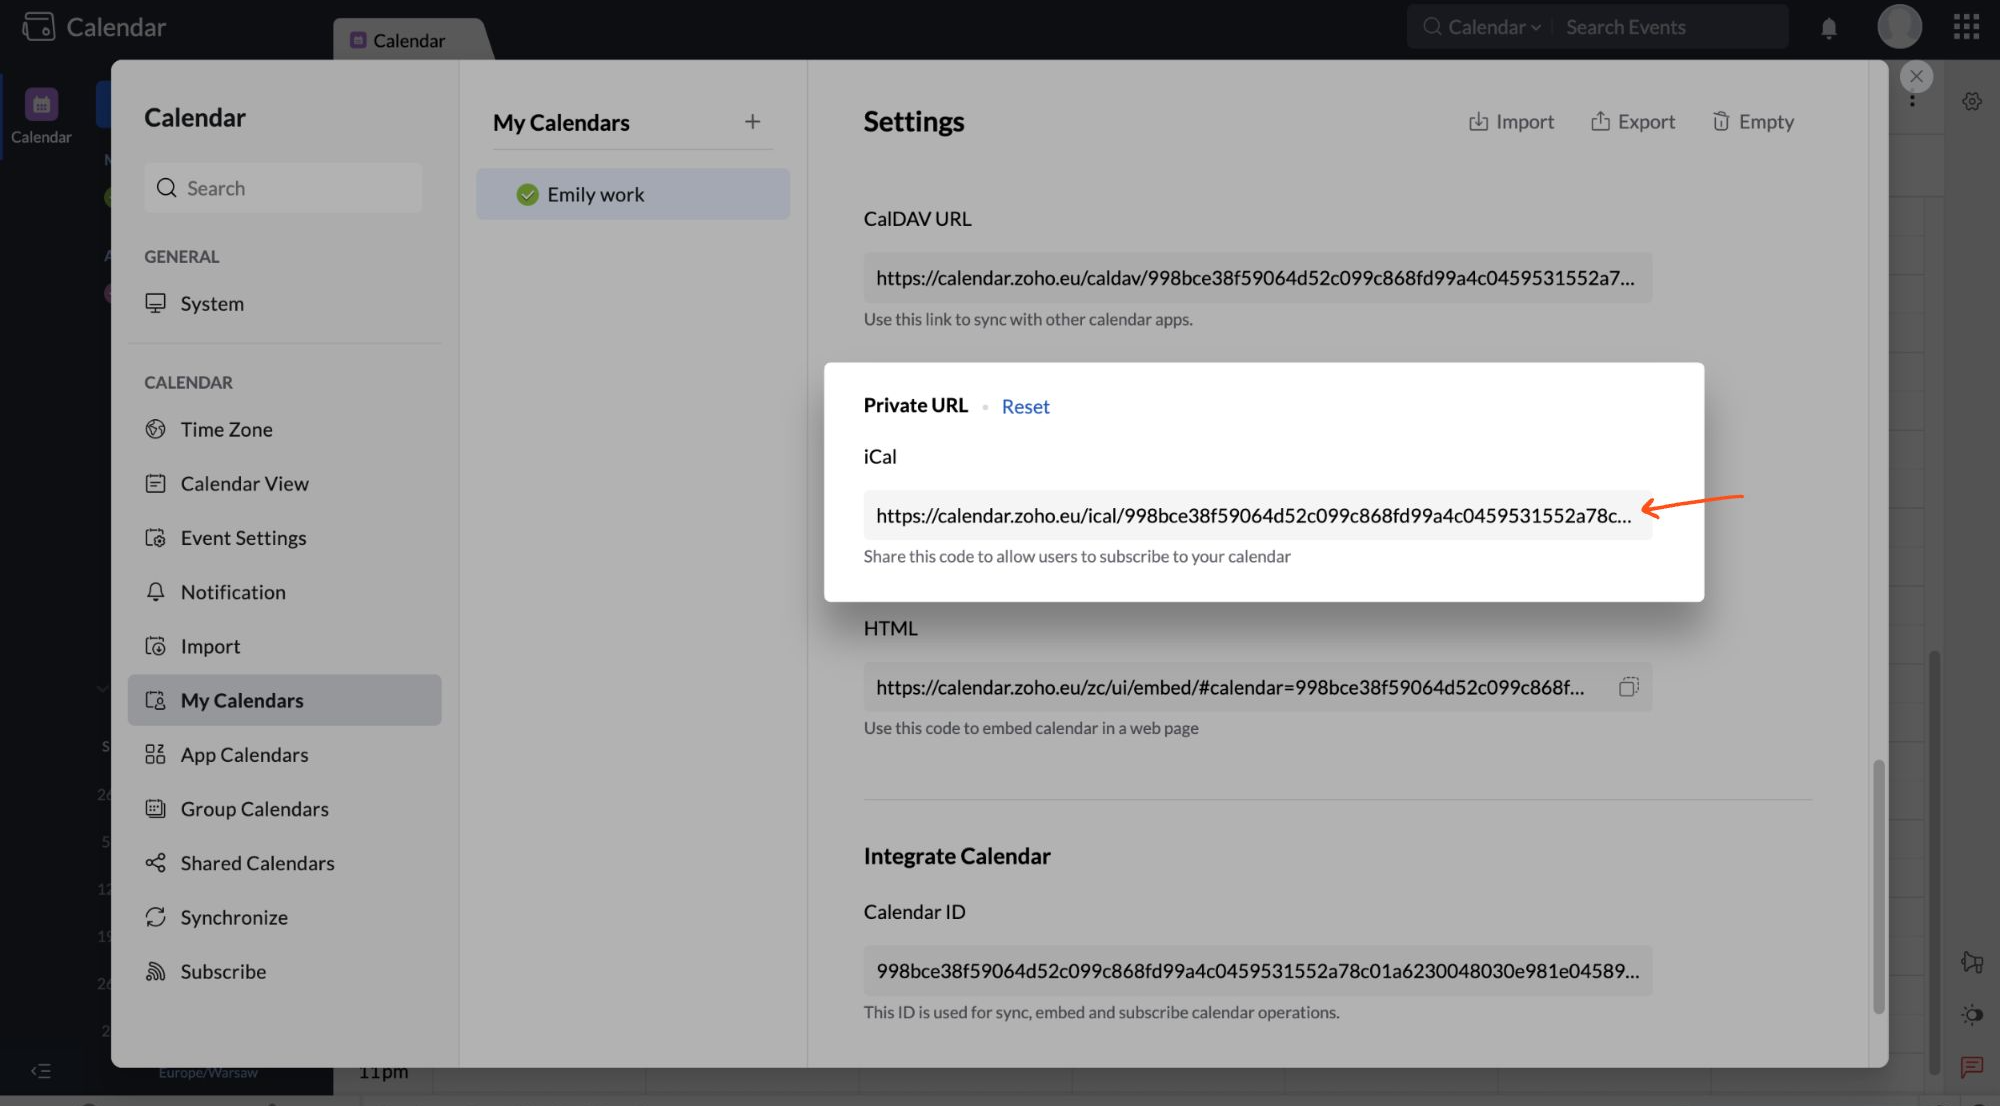Image resolution: width=2000 pixels, height=1106 pixels.
Task: Click the settings Search field
Action: 283,188
